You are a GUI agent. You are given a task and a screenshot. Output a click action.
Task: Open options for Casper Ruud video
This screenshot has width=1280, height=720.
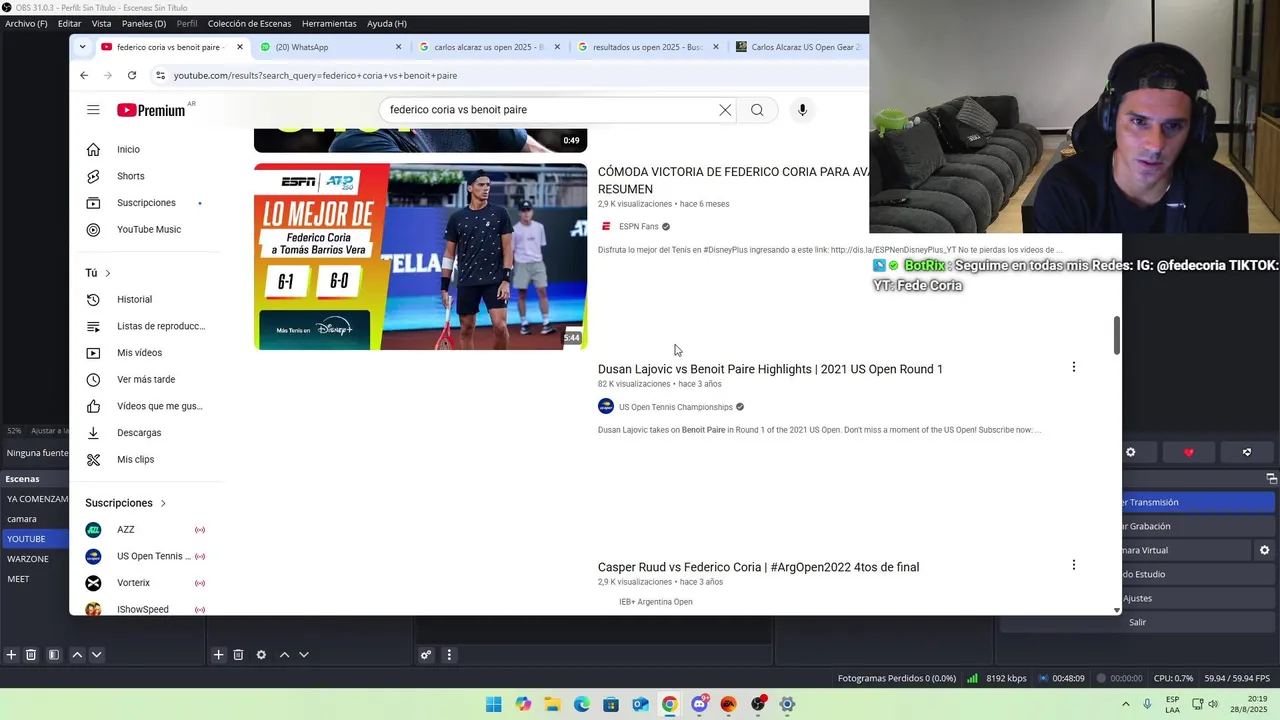click(1074, 565)
